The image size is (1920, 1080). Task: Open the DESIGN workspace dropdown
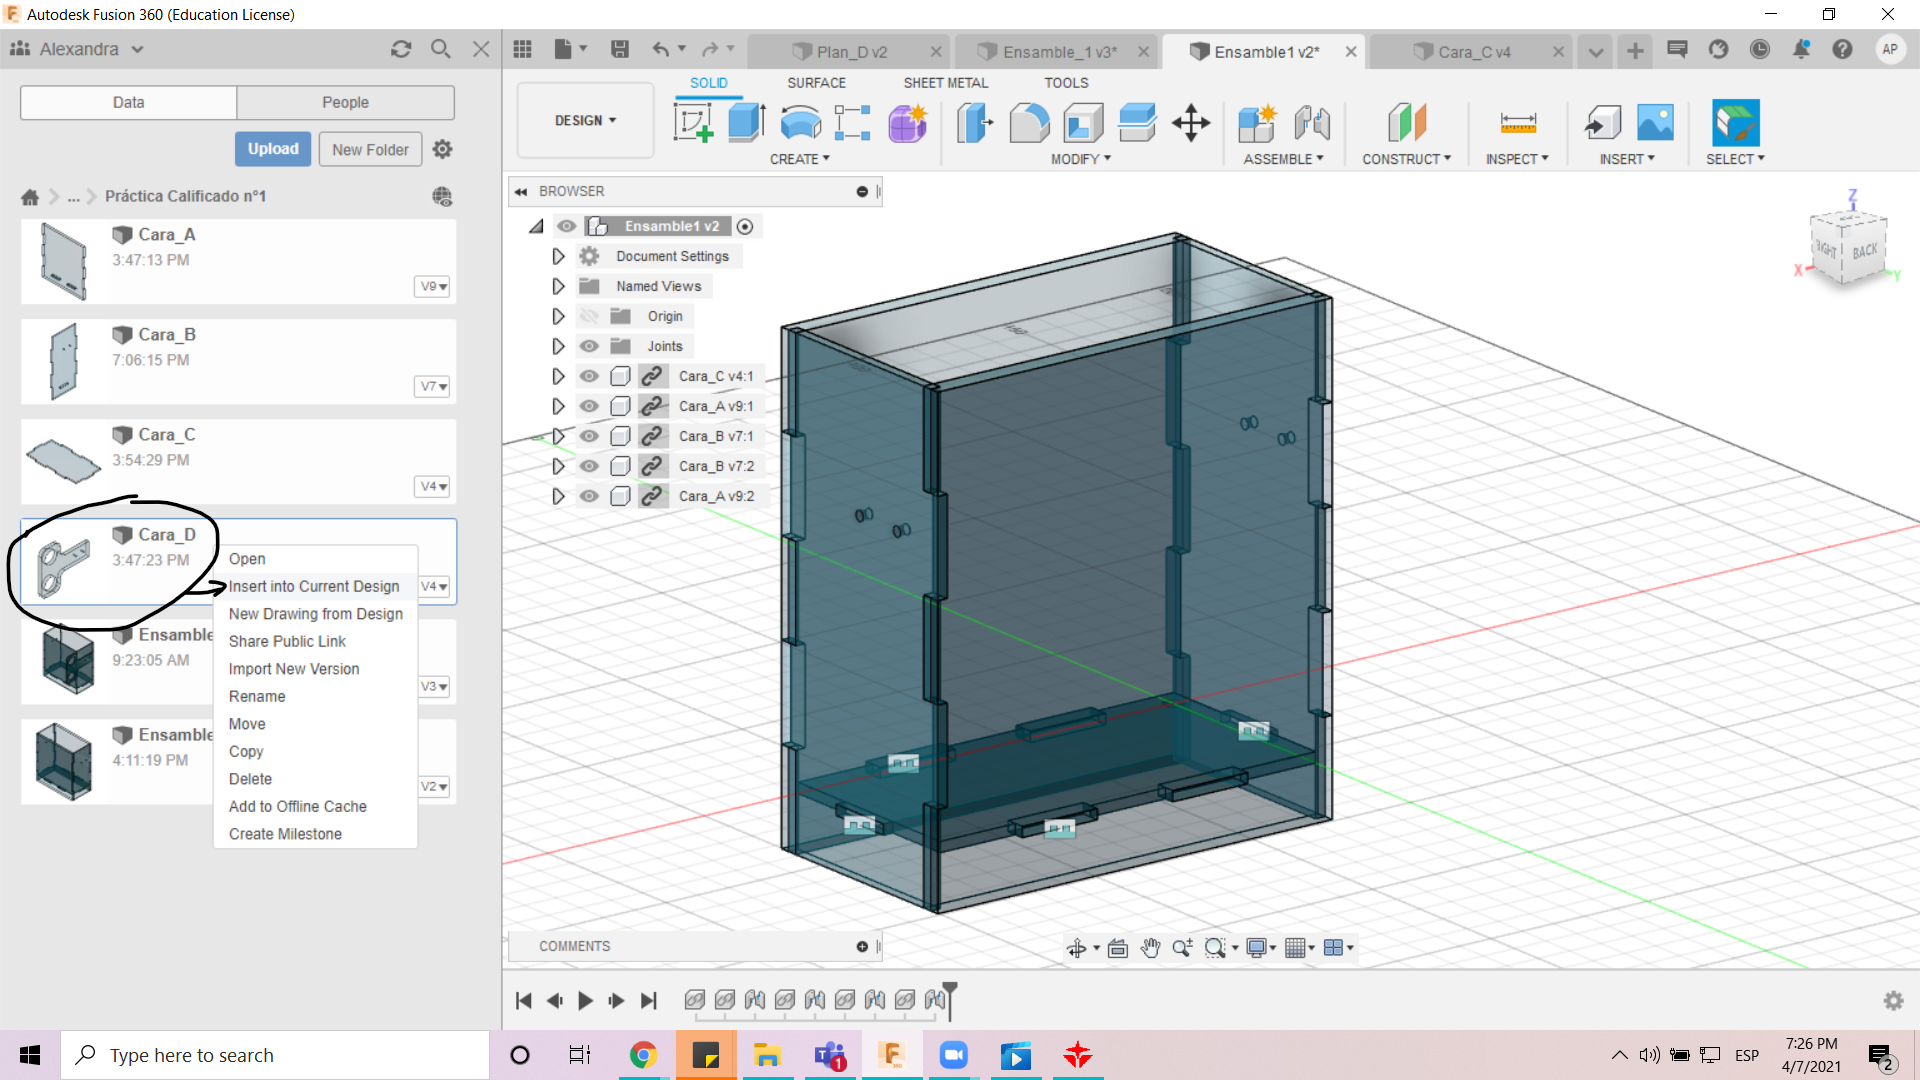click(585, 120)
